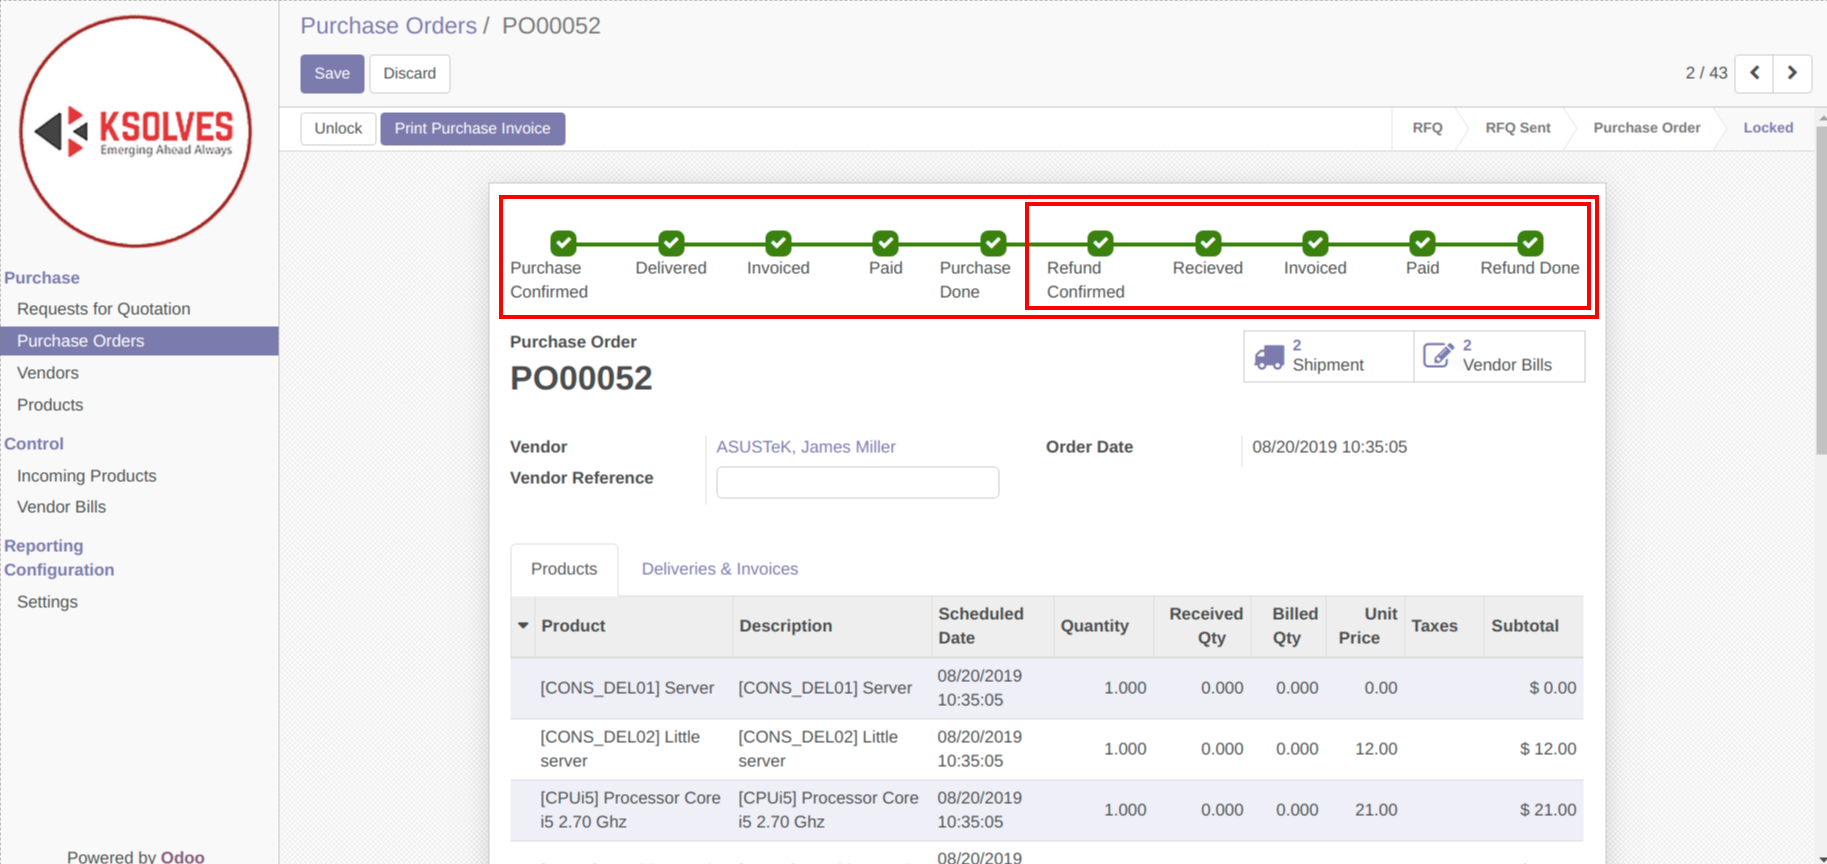Click the Purchase Done checkmark
This screenshot has width=1827, height=864.
(993, 243)
